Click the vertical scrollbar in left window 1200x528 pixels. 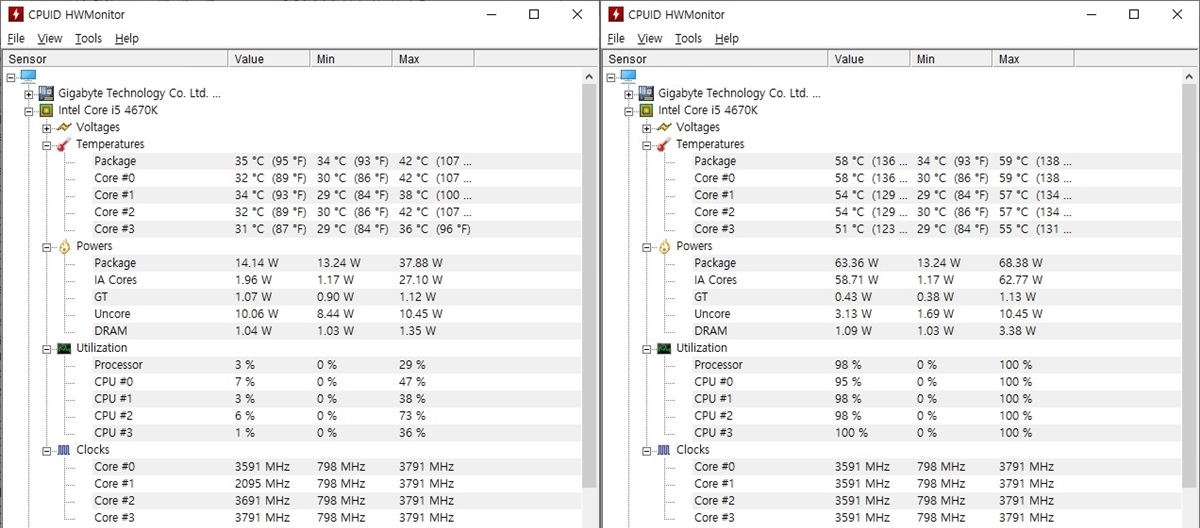pos(588,298)
